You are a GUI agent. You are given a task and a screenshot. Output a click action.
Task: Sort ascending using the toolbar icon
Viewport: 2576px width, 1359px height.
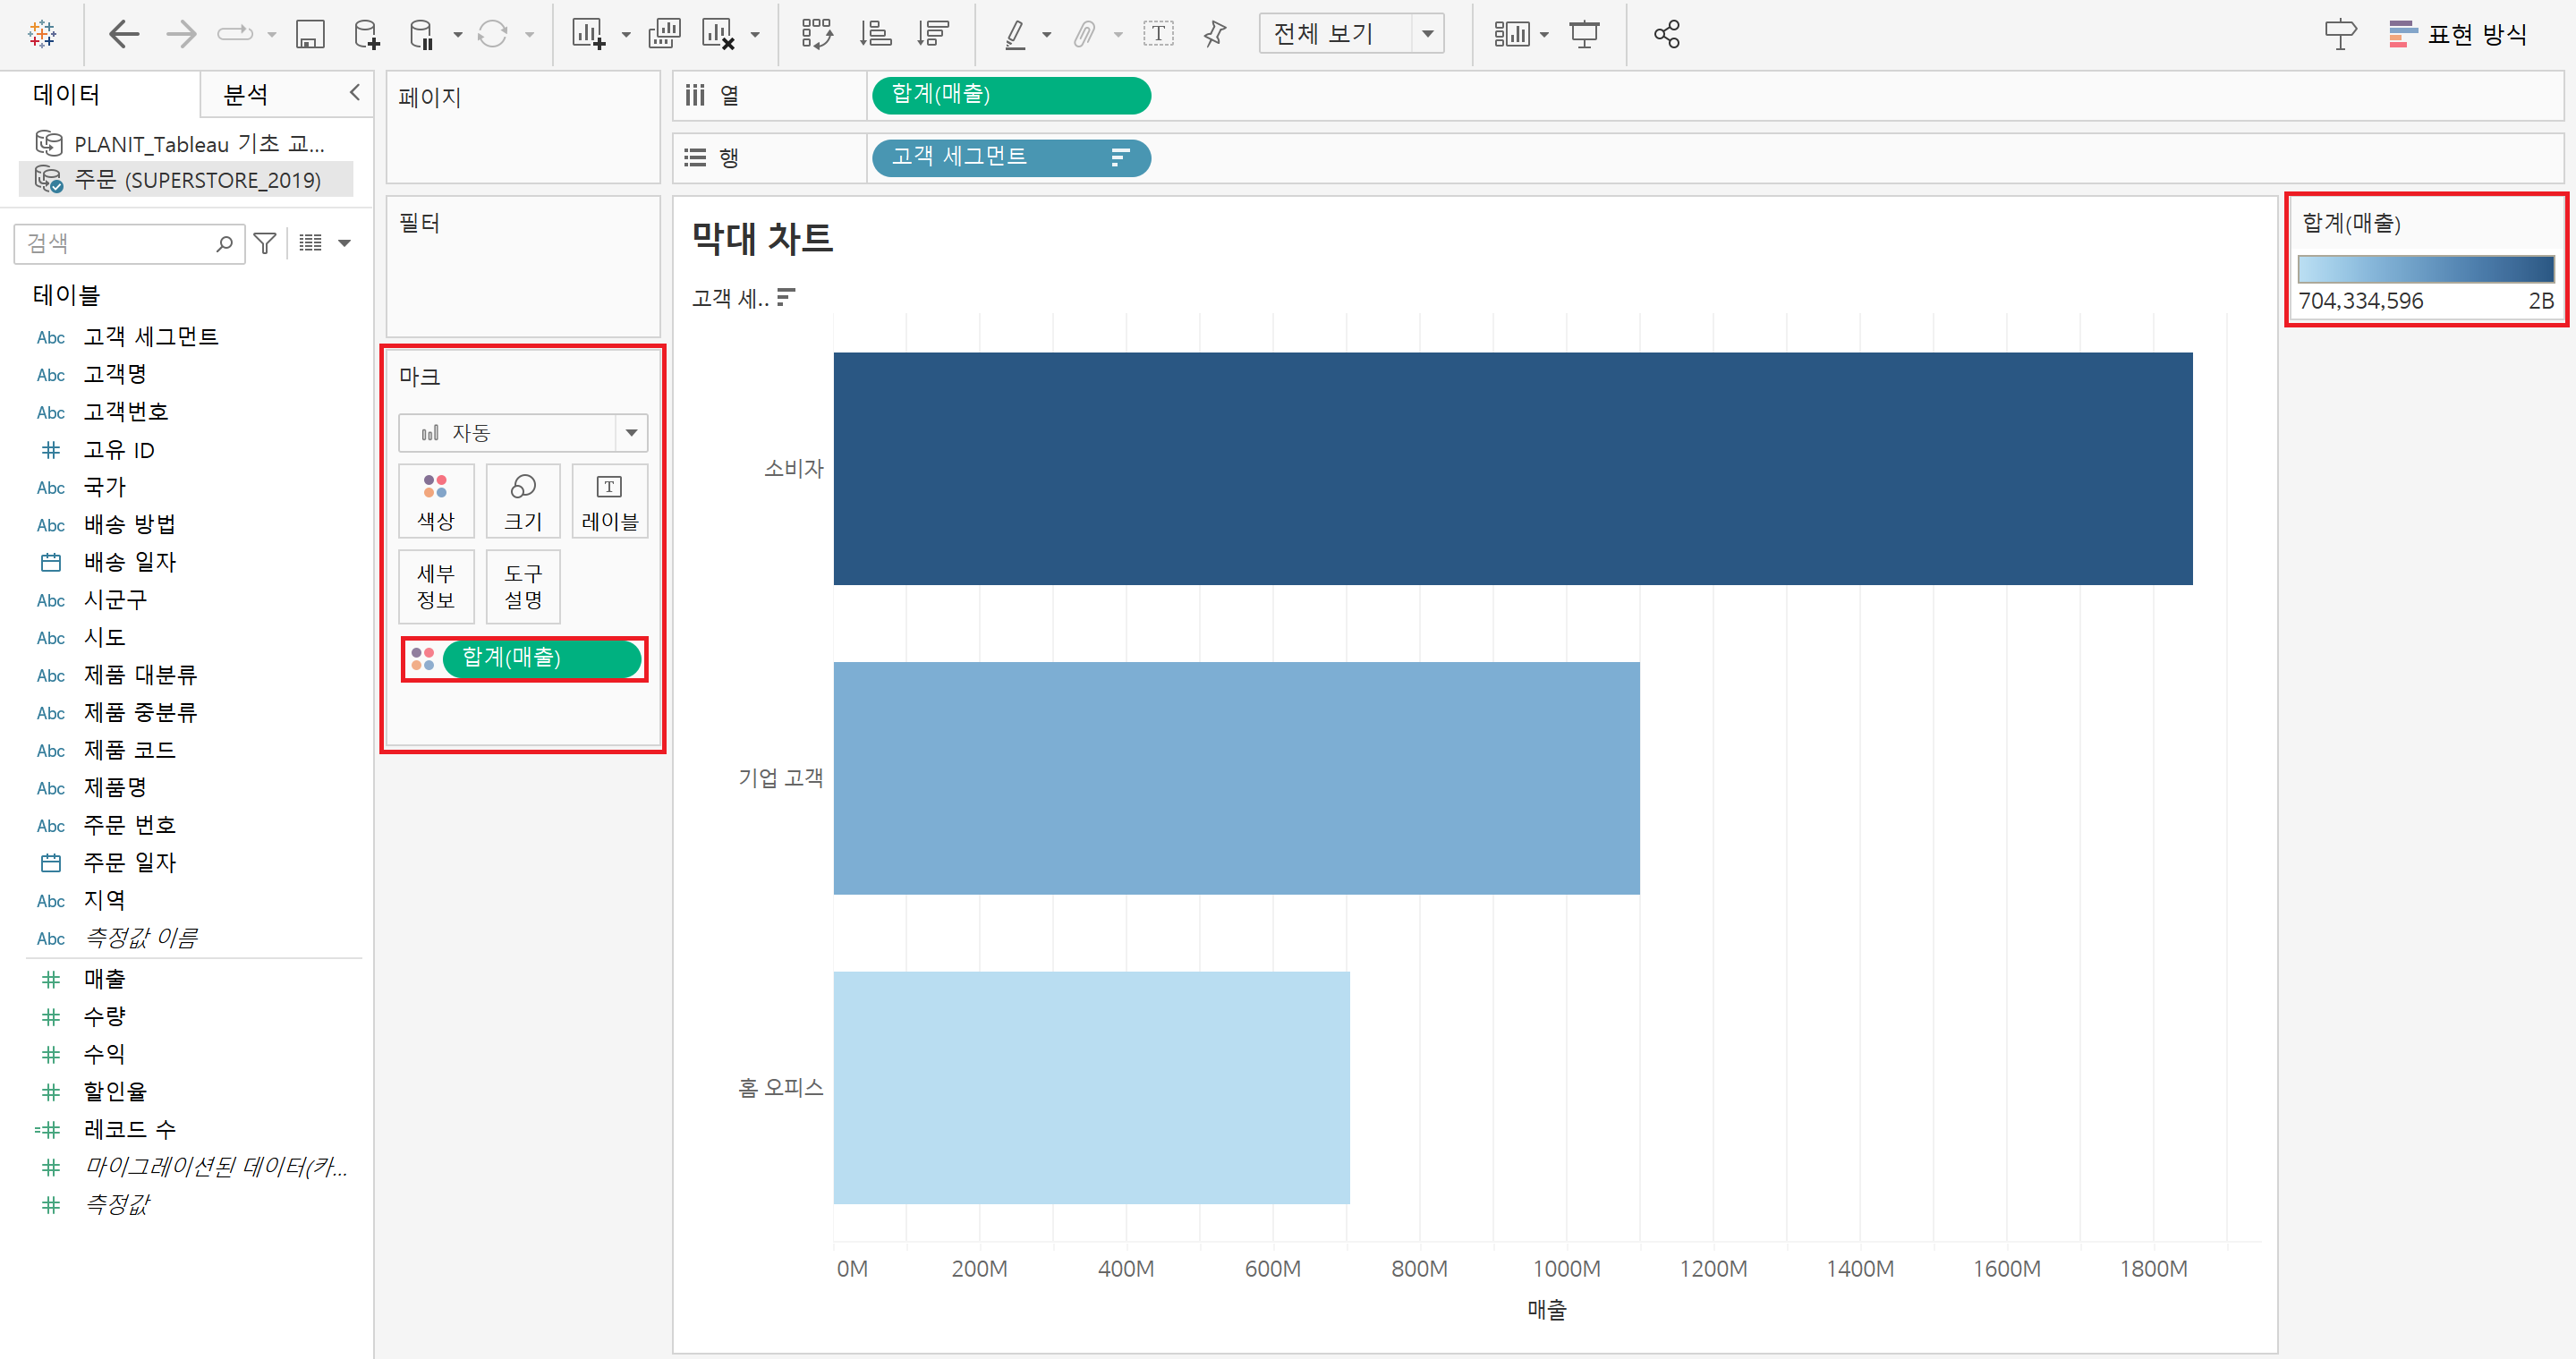(x=875, y=35)
